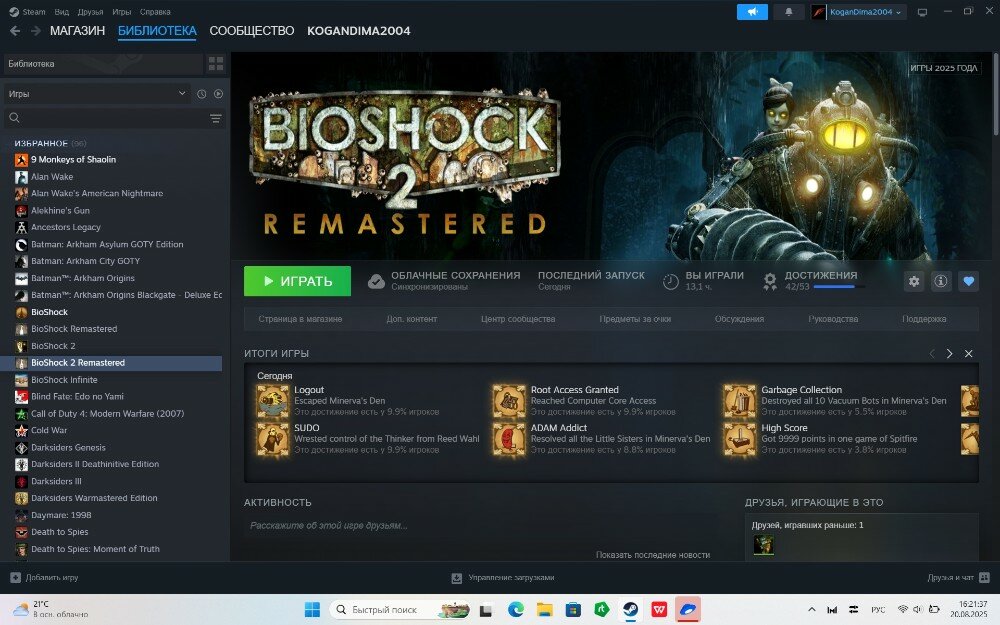Open the announcements megaphone button
Screen dimensions: 1000x625
752,11
